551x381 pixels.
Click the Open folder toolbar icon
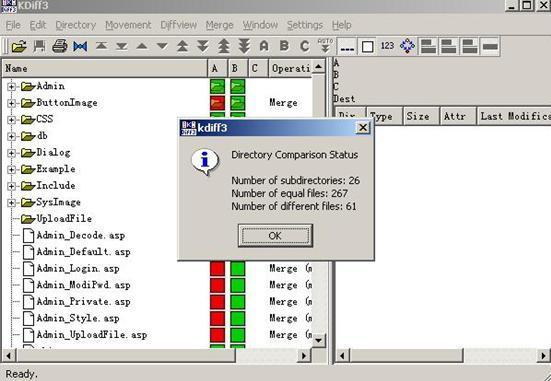coord(19,46)
